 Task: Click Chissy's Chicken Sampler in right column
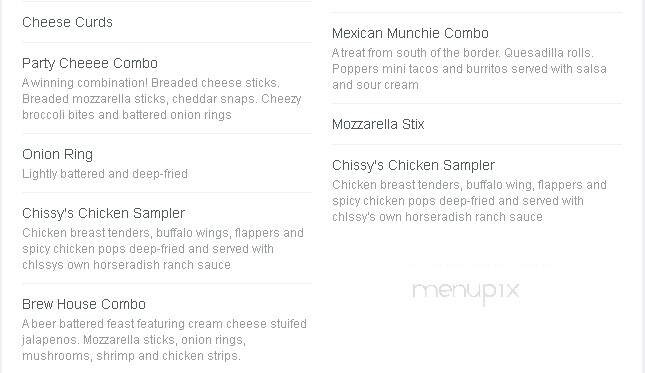click(x=413, y=165)
